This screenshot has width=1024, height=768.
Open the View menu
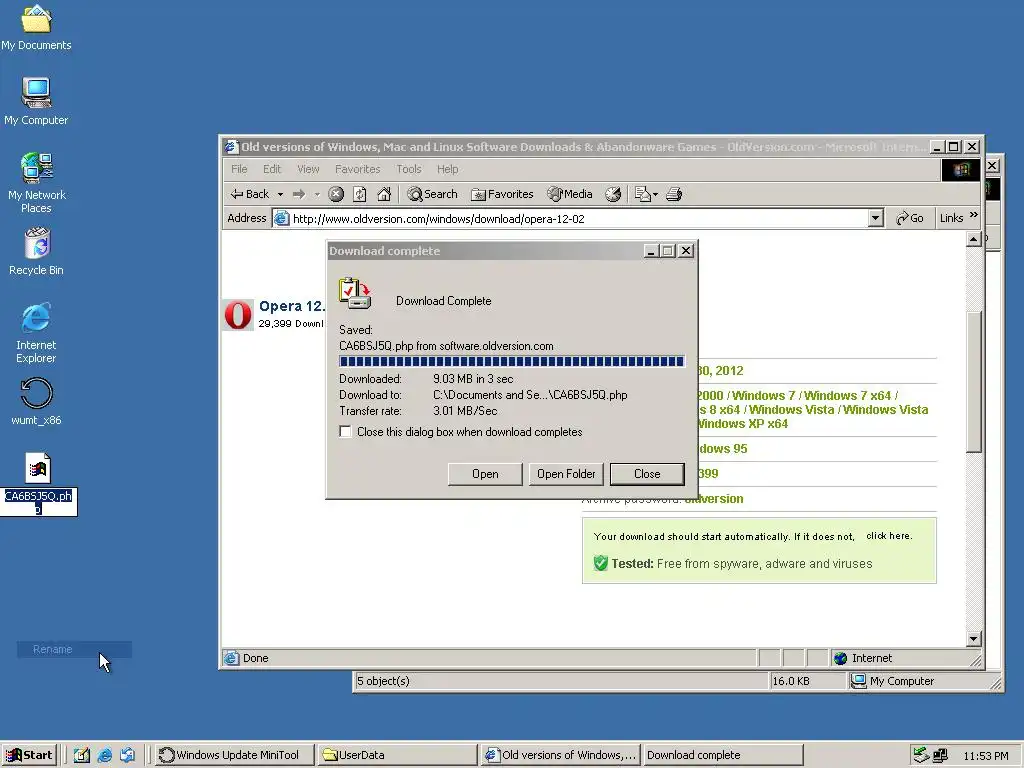[308, 169]
